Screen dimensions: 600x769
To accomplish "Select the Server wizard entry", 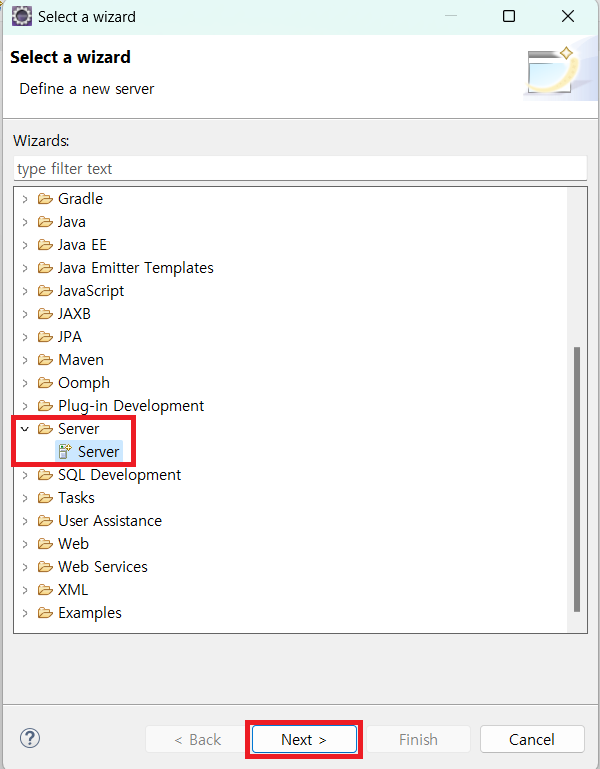I will tap(89, 452).
